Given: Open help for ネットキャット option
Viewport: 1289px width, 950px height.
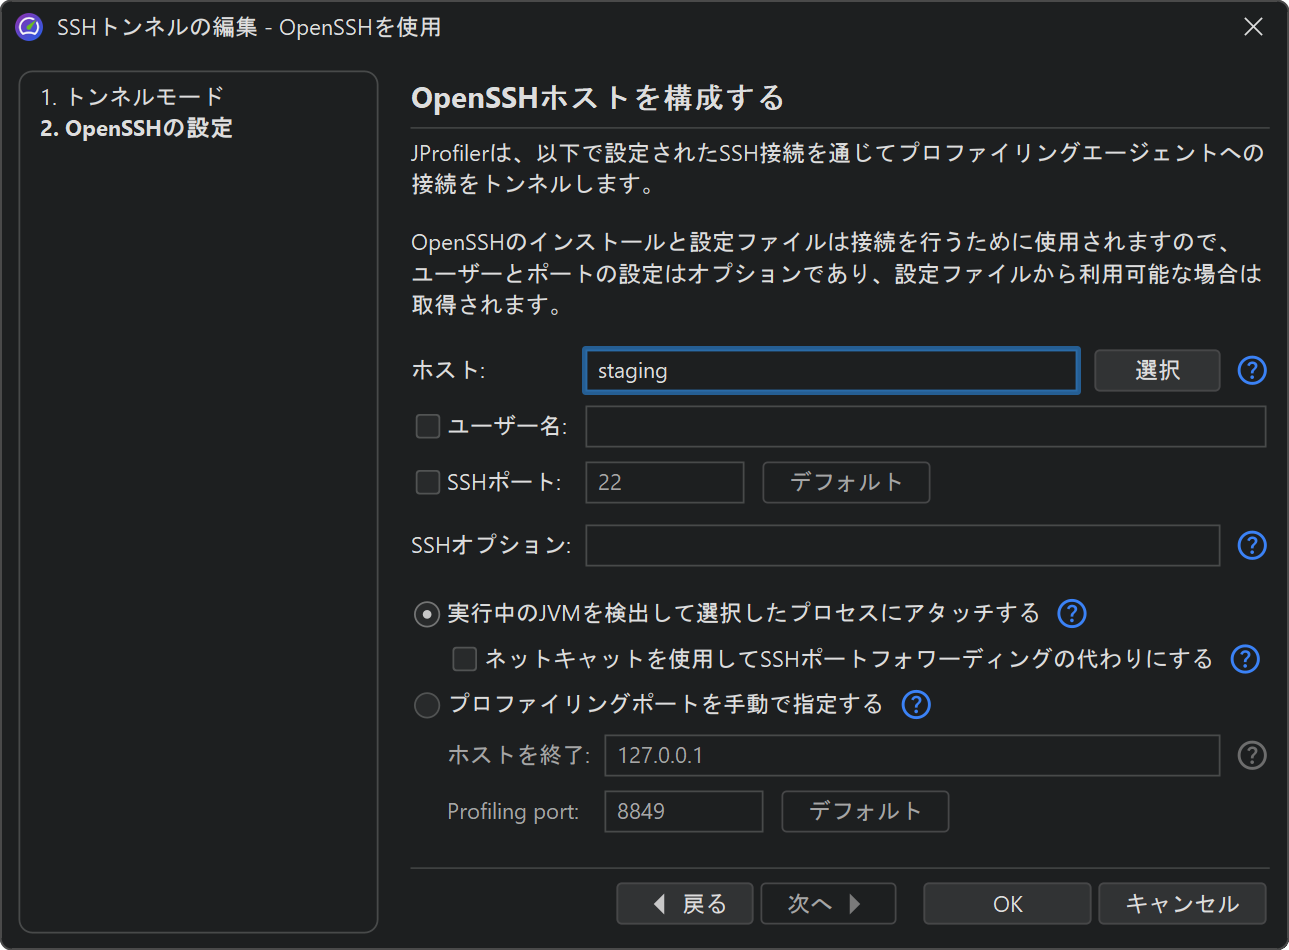Looking at the screenshot, I should pyautogui.click(x=1245, y=659).
